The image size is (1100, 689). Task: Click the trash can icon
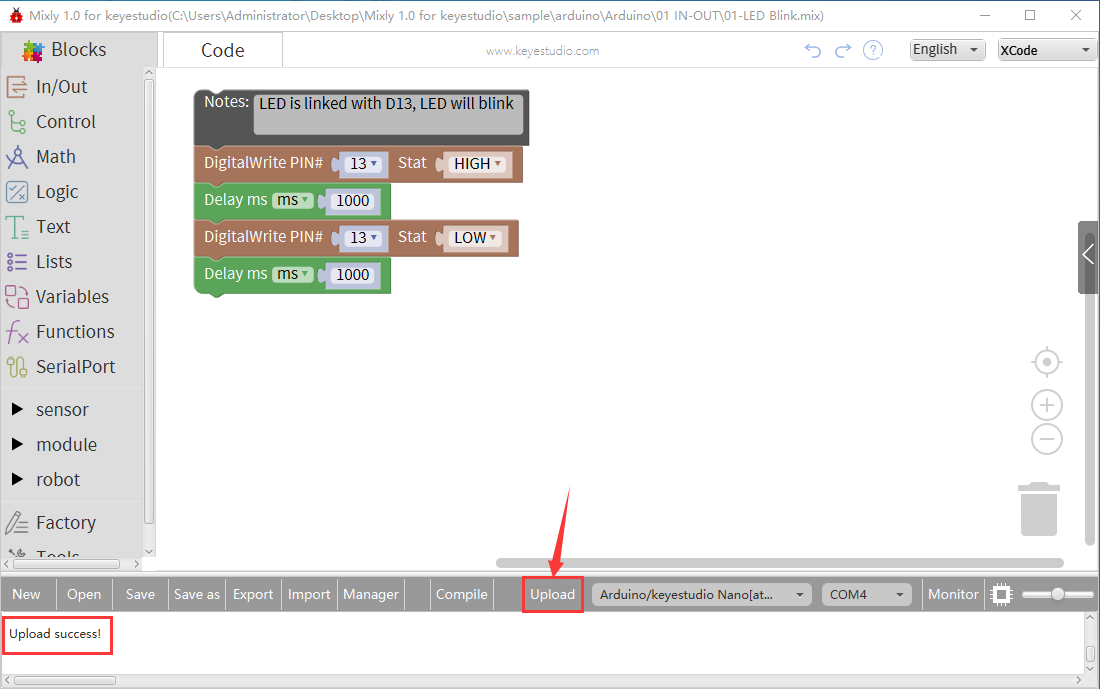click(x=1039, y=509)
